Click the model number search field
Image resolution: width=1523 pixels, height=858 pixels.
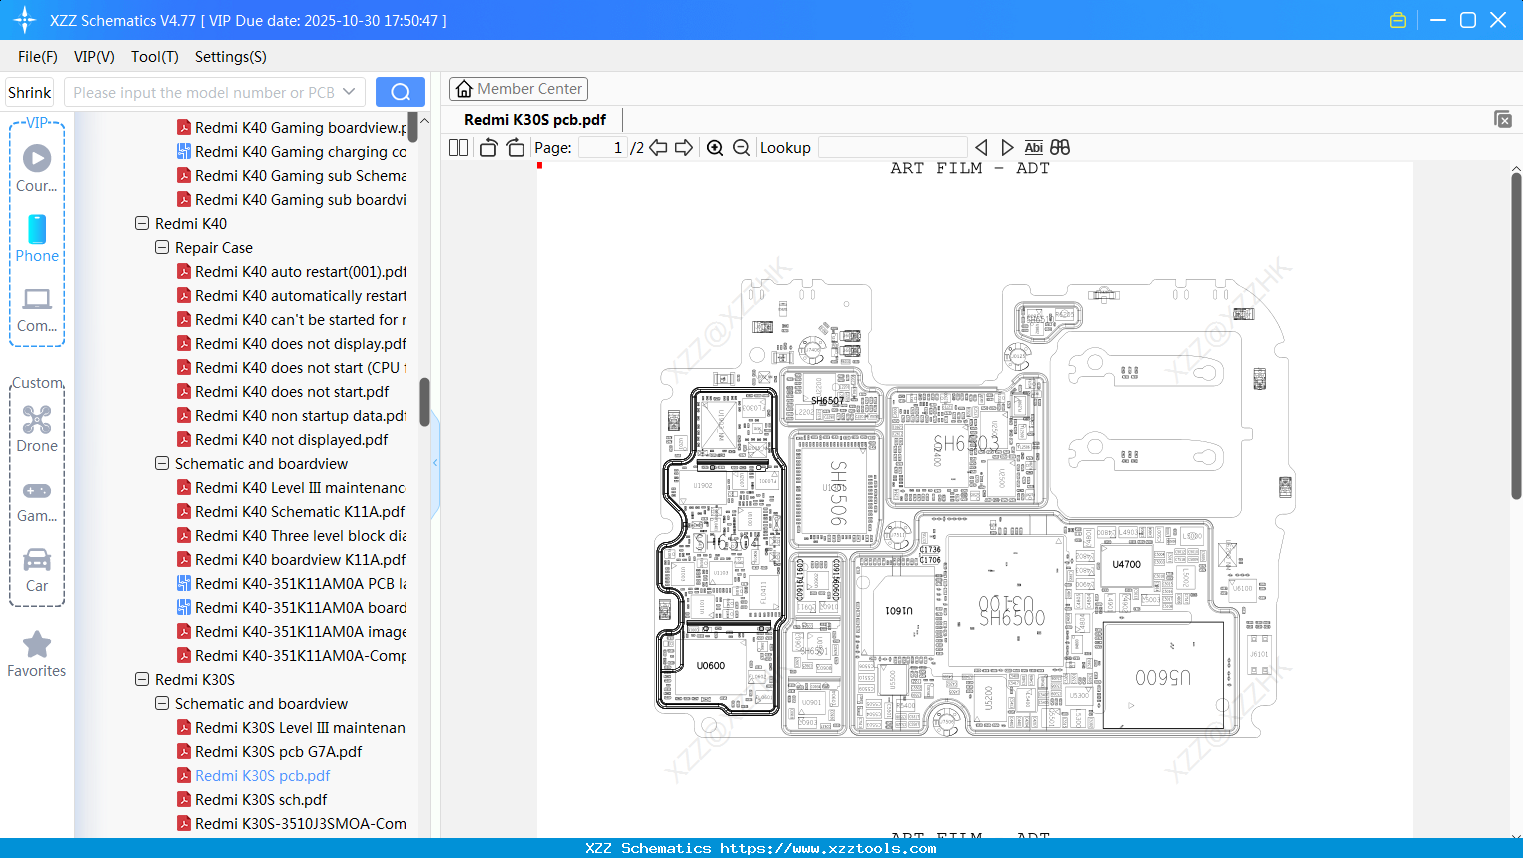pos(204,92)
